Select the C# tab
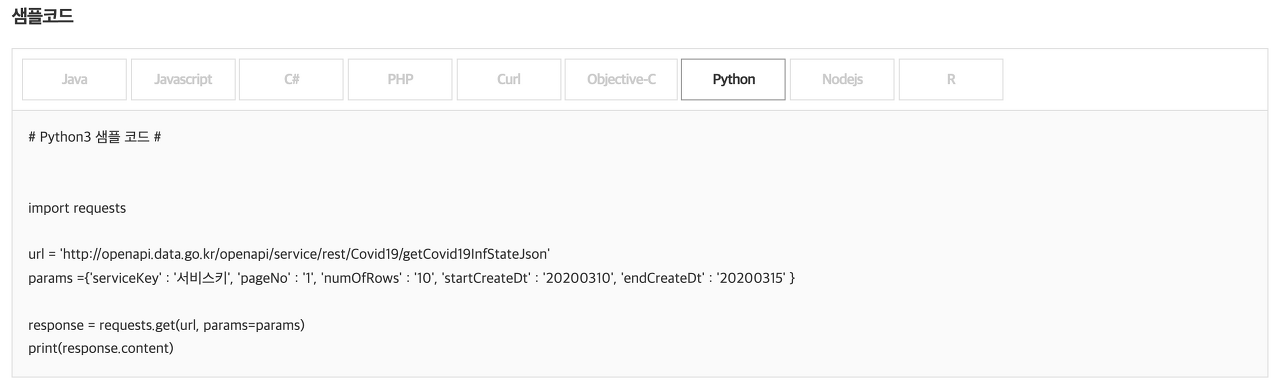 (293, 80)
